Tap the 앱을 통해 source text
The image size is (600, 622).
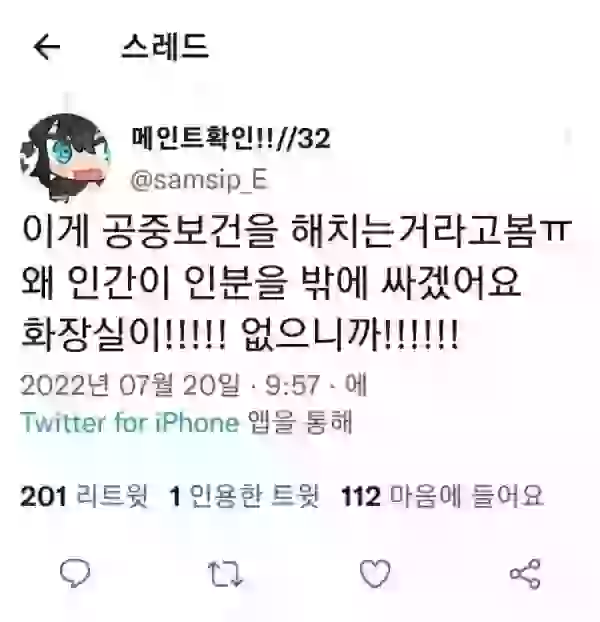pyautogui.click(x=299, y=422)
